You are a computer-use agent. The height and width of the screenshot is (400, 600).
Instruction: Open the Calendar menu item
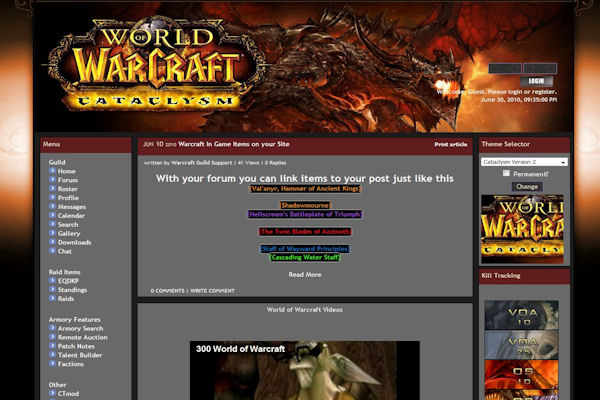click(x=71, y=216)
